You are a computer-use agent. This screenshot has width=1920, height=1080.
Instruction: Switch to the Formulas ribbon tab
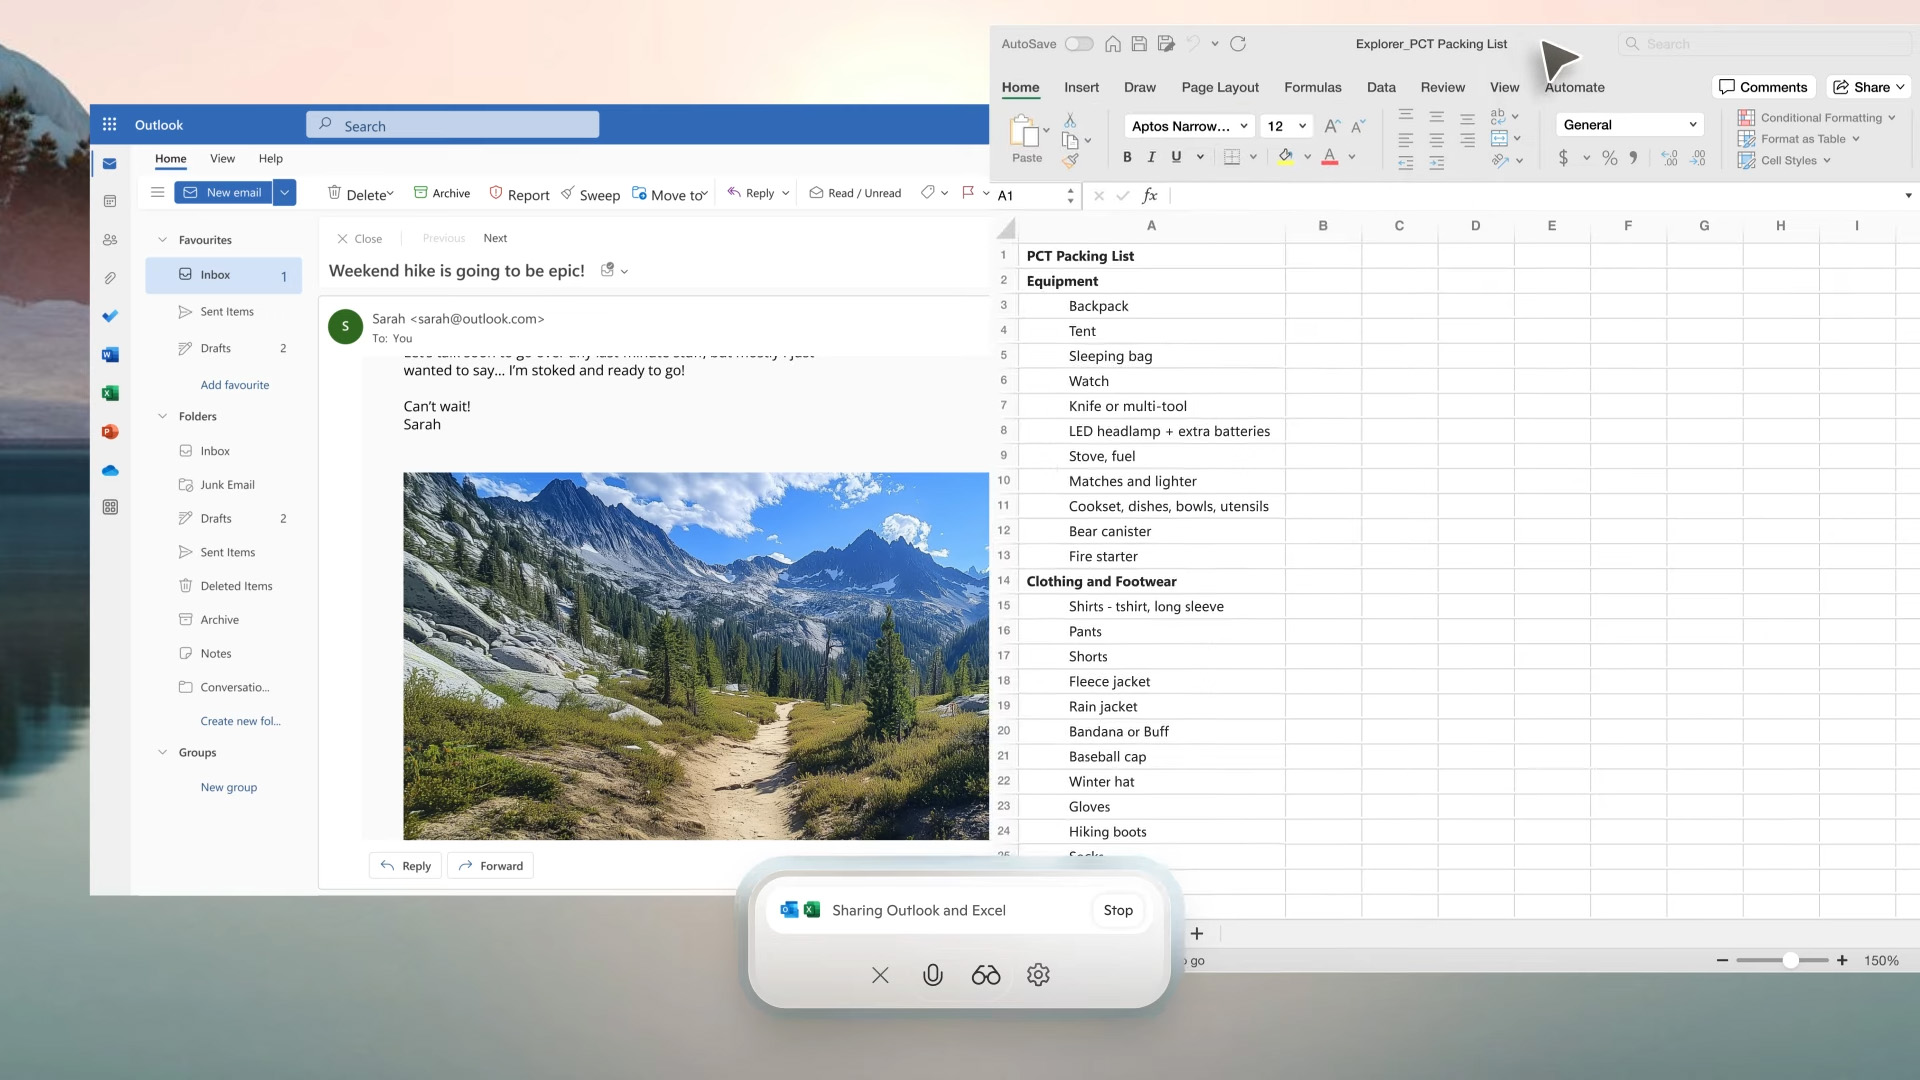[1312, 87]
